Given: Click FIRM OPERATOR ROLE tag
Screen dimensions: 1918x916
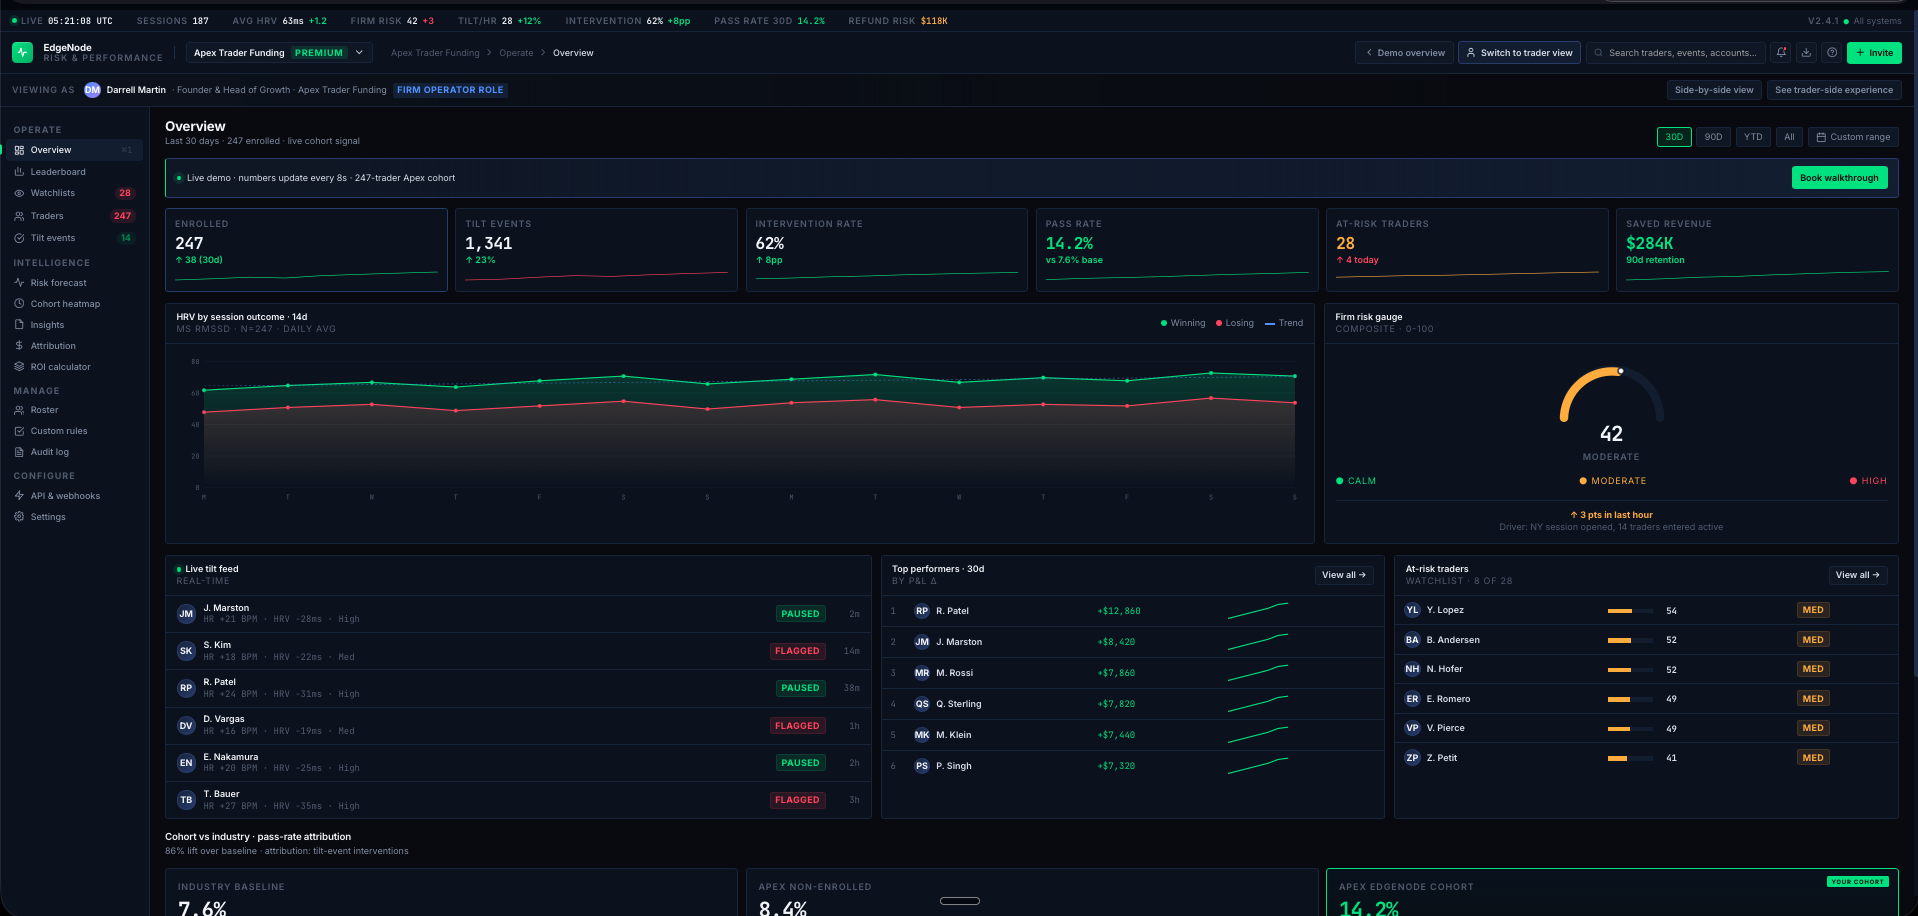Looking at the screenshot, I should [x=450, y=90].
